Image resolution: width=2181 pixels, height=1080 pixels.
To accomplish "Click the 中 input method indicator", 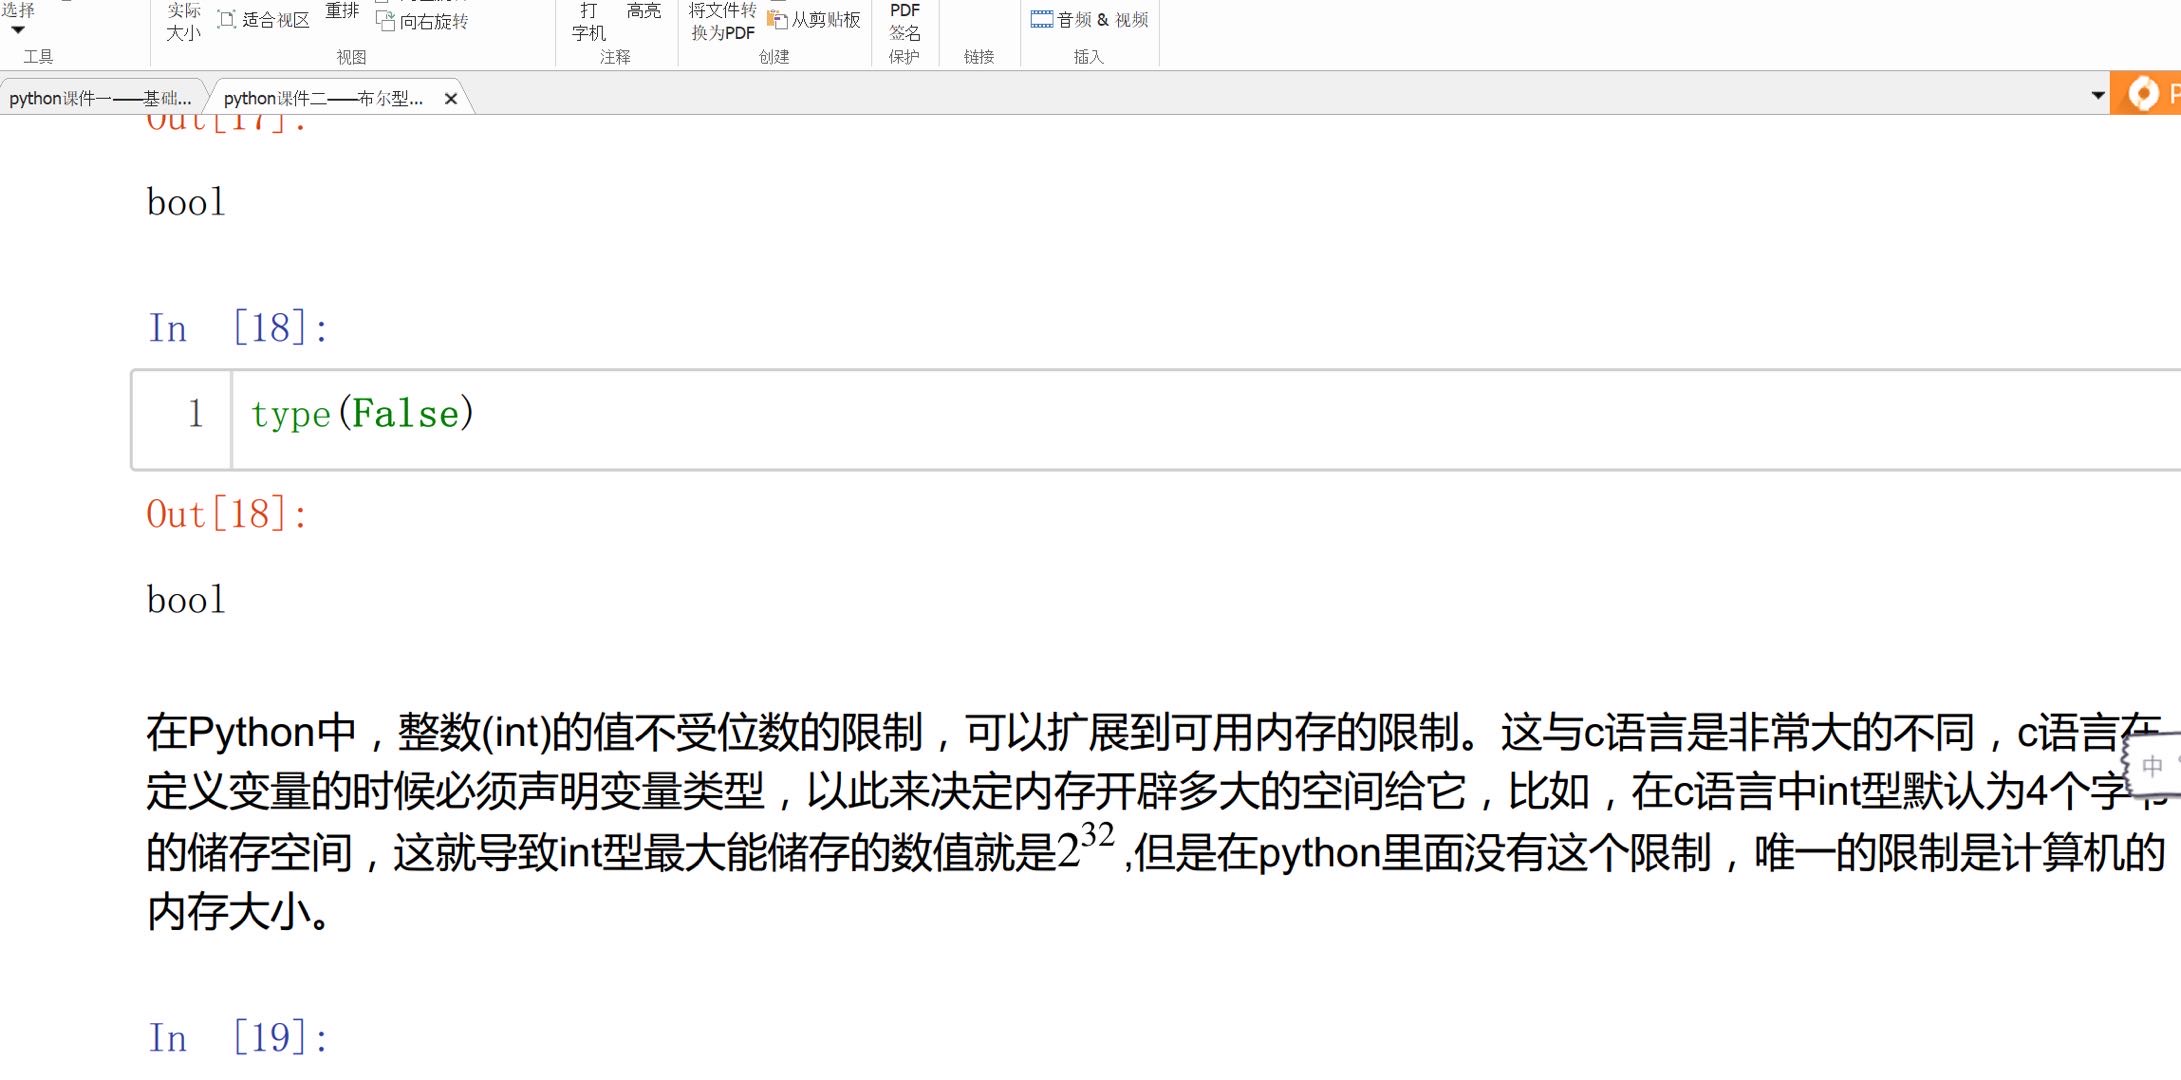I will [2152, 766].
